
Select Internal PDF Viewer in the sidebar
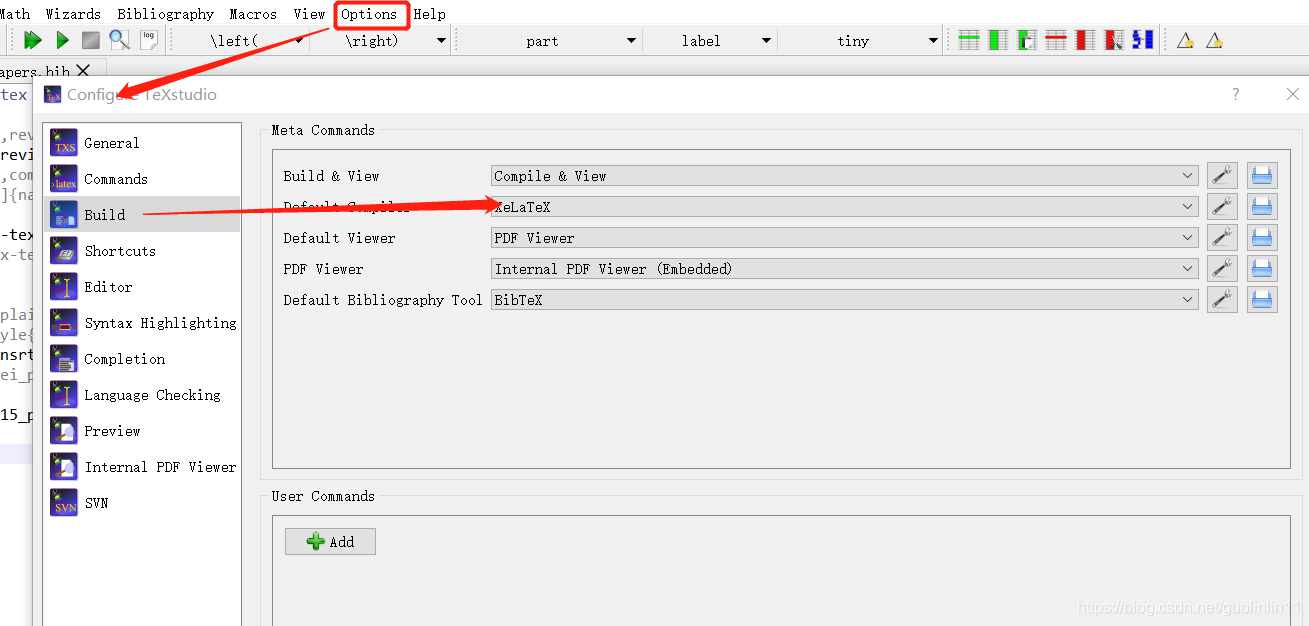pos(143,467)
